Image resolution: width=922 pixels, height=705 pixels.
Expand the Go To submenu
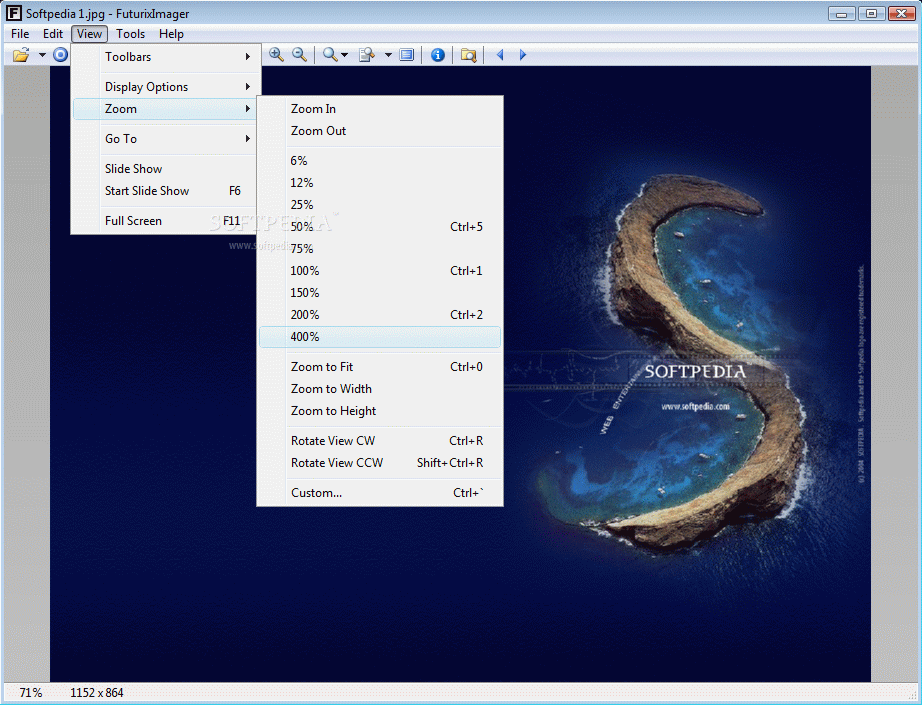pyautogui.click(x=165, y=139)
